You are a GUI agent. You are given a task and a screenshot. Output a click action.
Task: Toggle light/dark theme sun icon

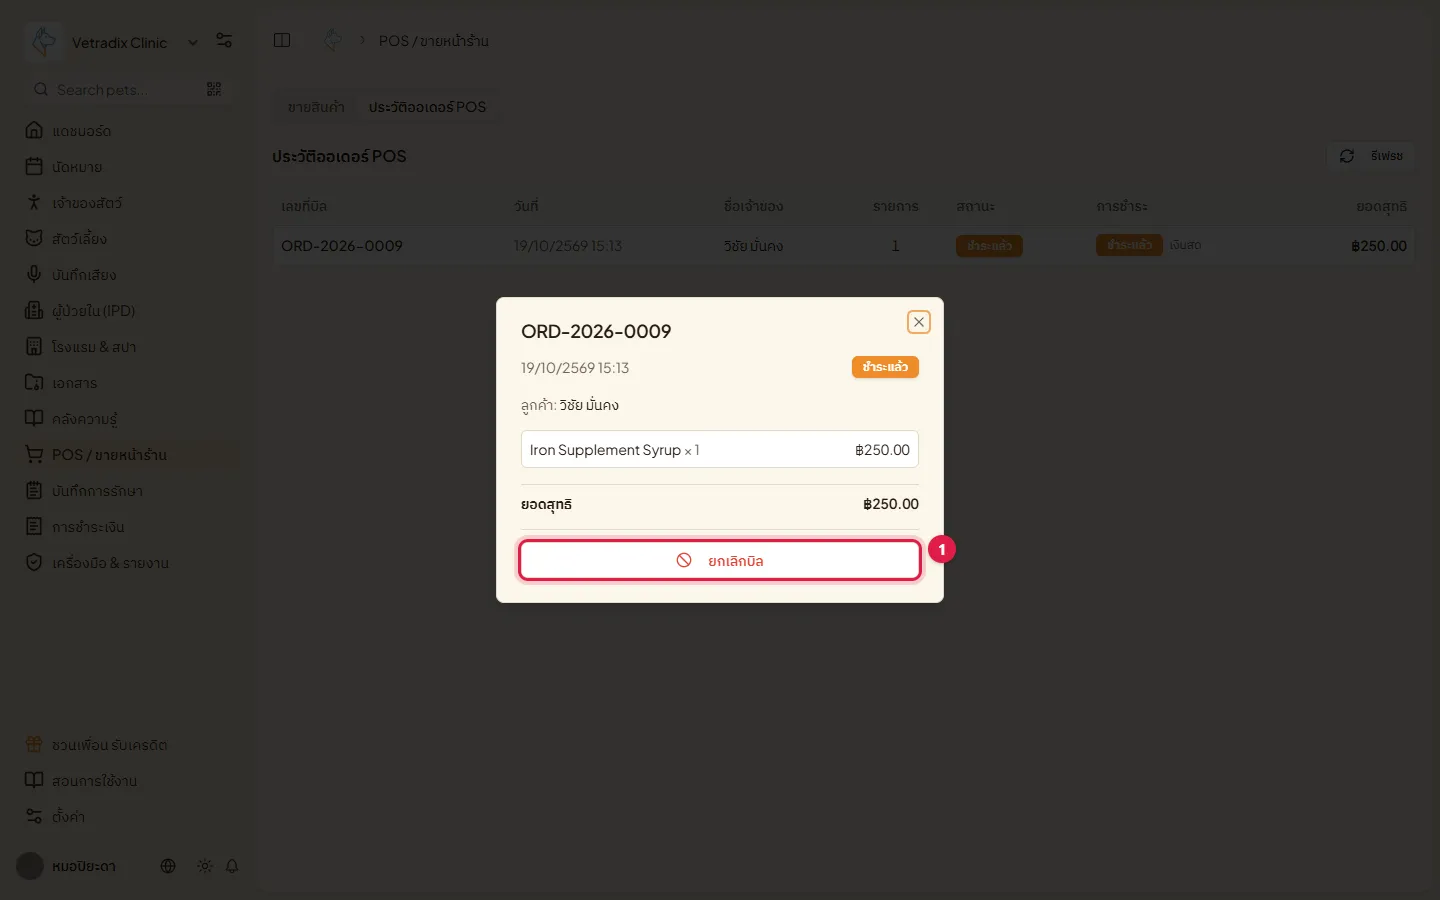click(205, 866)
